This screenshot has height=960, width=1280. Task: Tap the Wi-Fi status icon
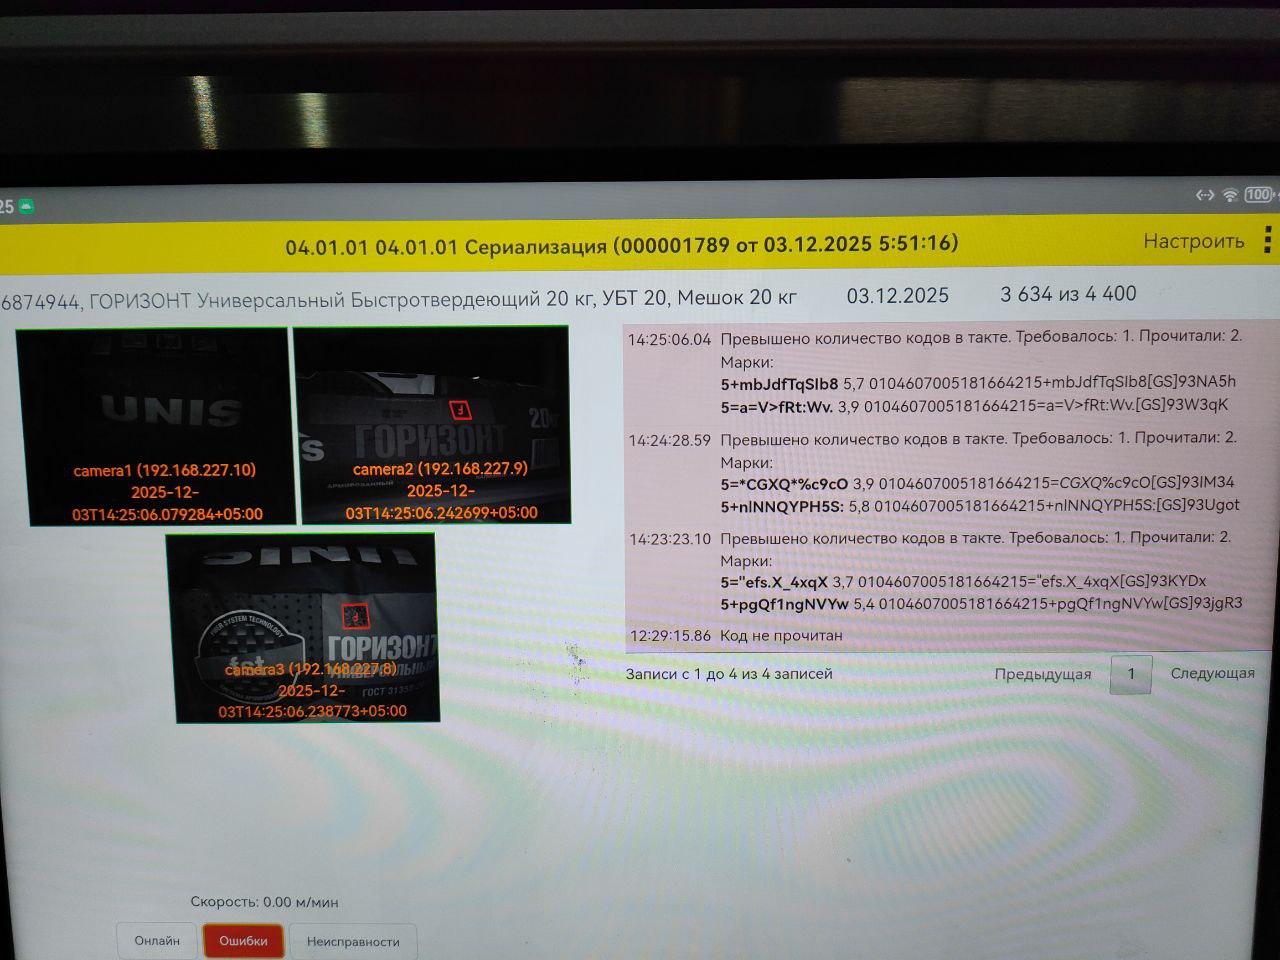click(1230, 195)
